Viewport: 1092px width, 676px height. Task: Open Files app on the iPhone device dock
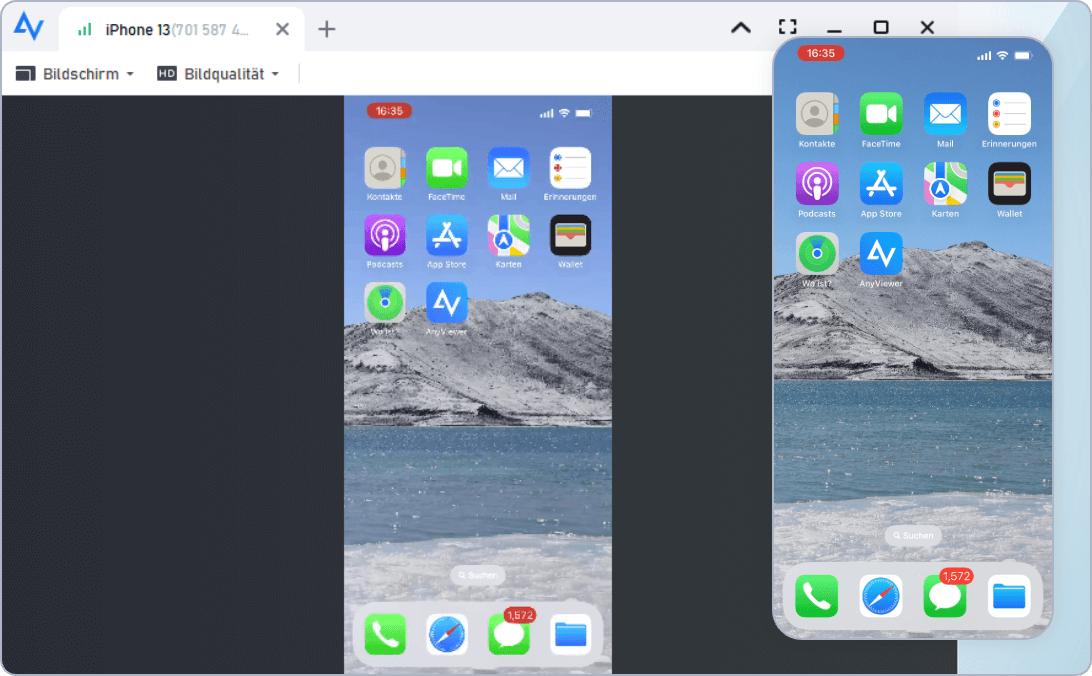click(1009, 597)
